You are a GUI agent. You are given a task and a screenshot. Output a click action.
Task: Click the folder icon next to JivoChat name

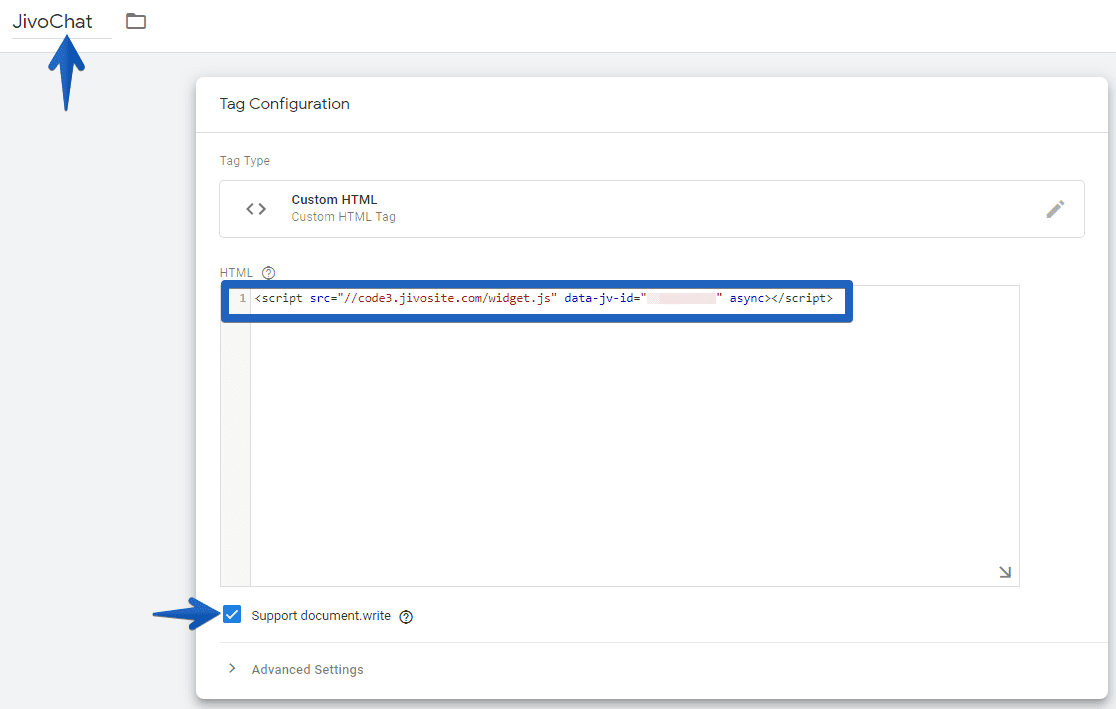[x=136, y=20]
